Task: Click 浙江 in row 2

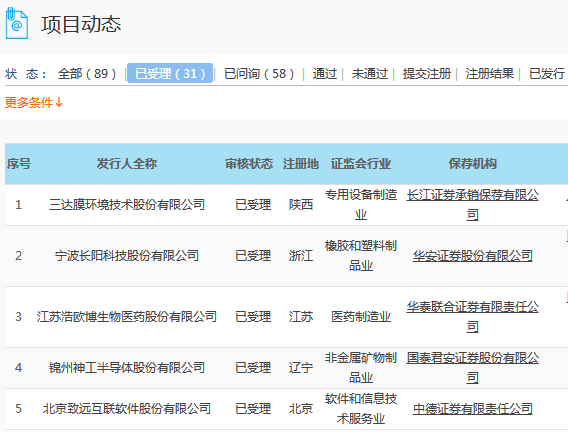Action: click(301, 256)
